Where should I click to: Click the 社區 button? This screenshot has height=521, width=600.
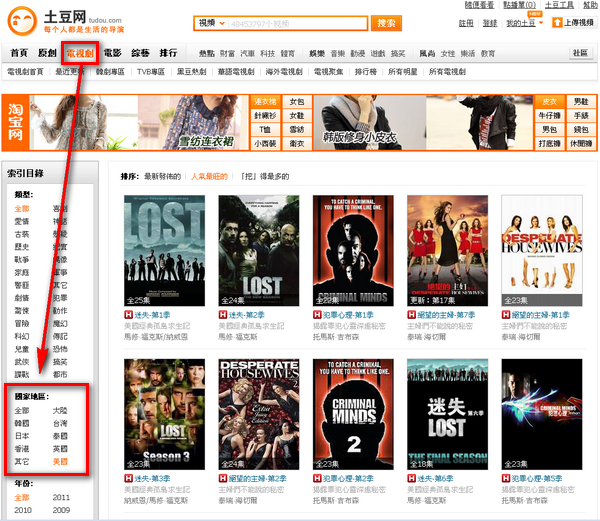580,53
